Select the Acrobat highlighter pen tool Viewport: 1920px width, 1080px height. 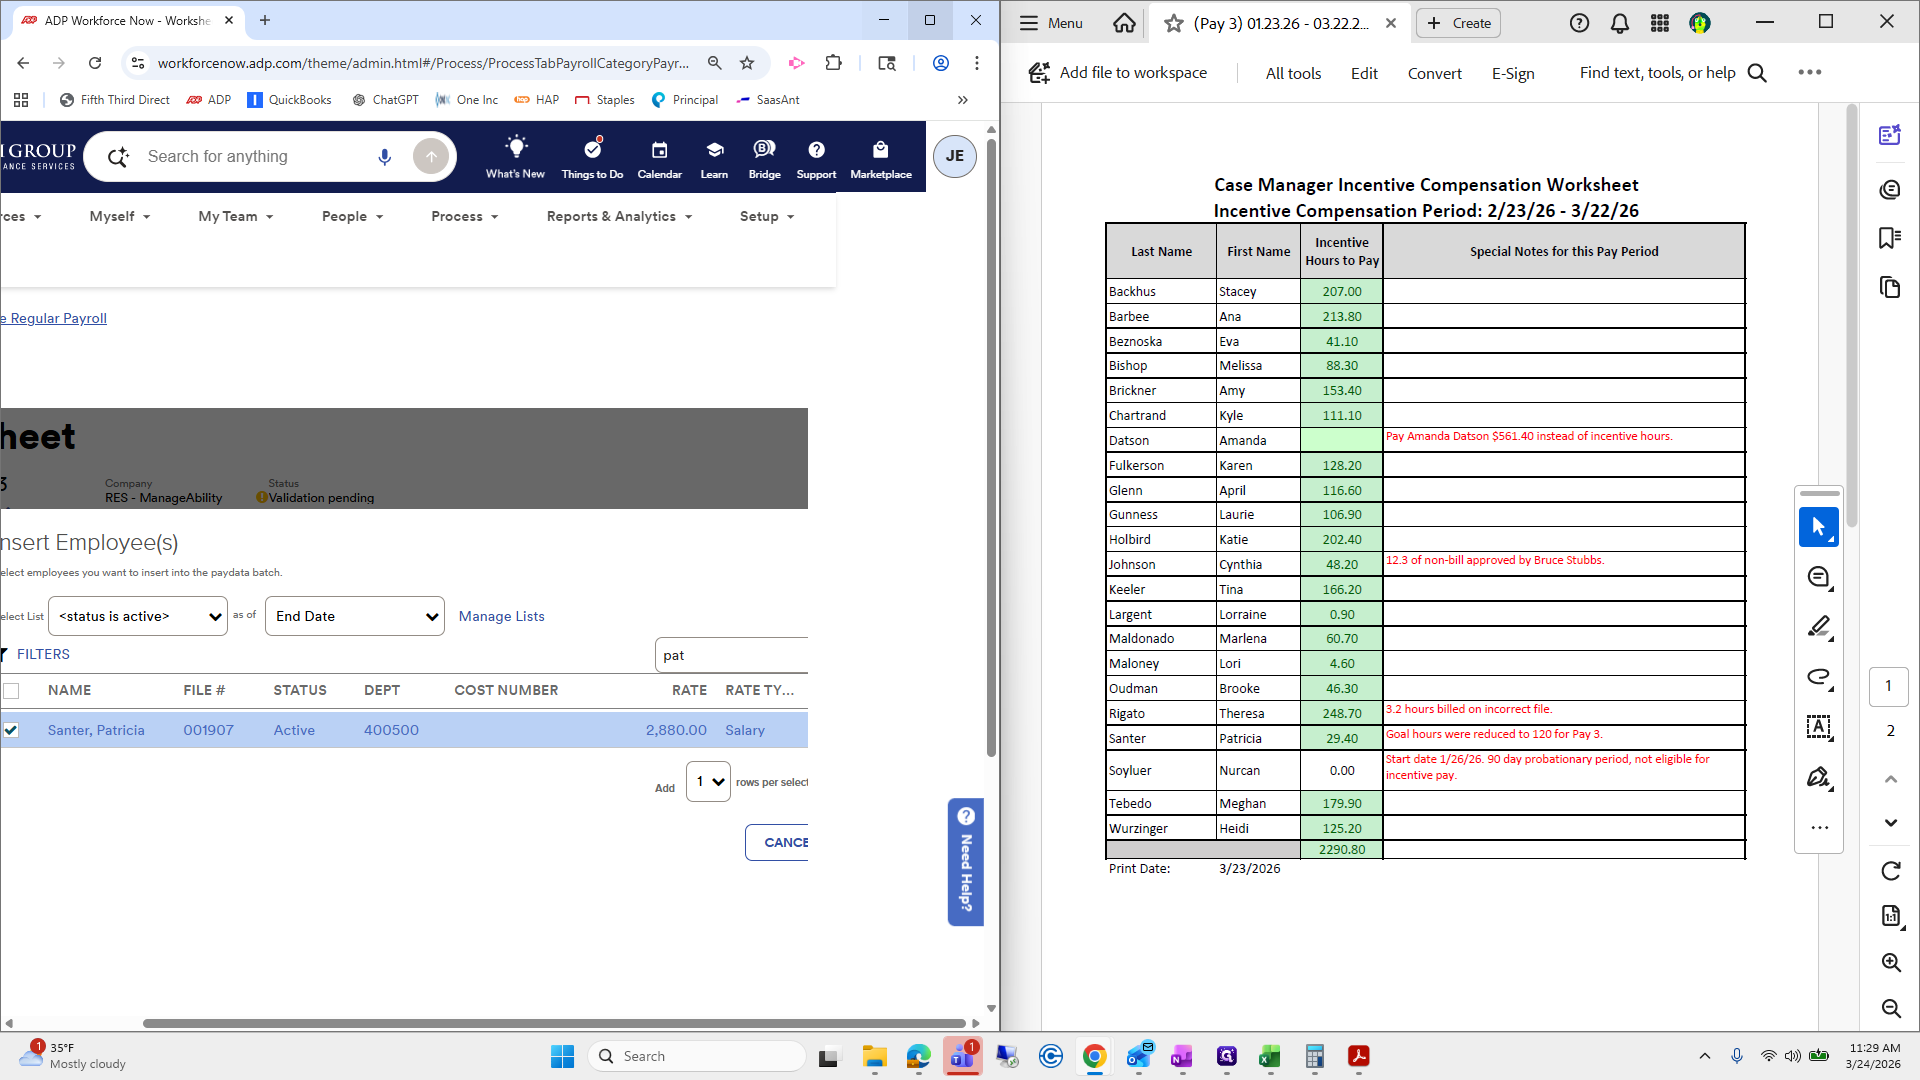point(1818,627)
